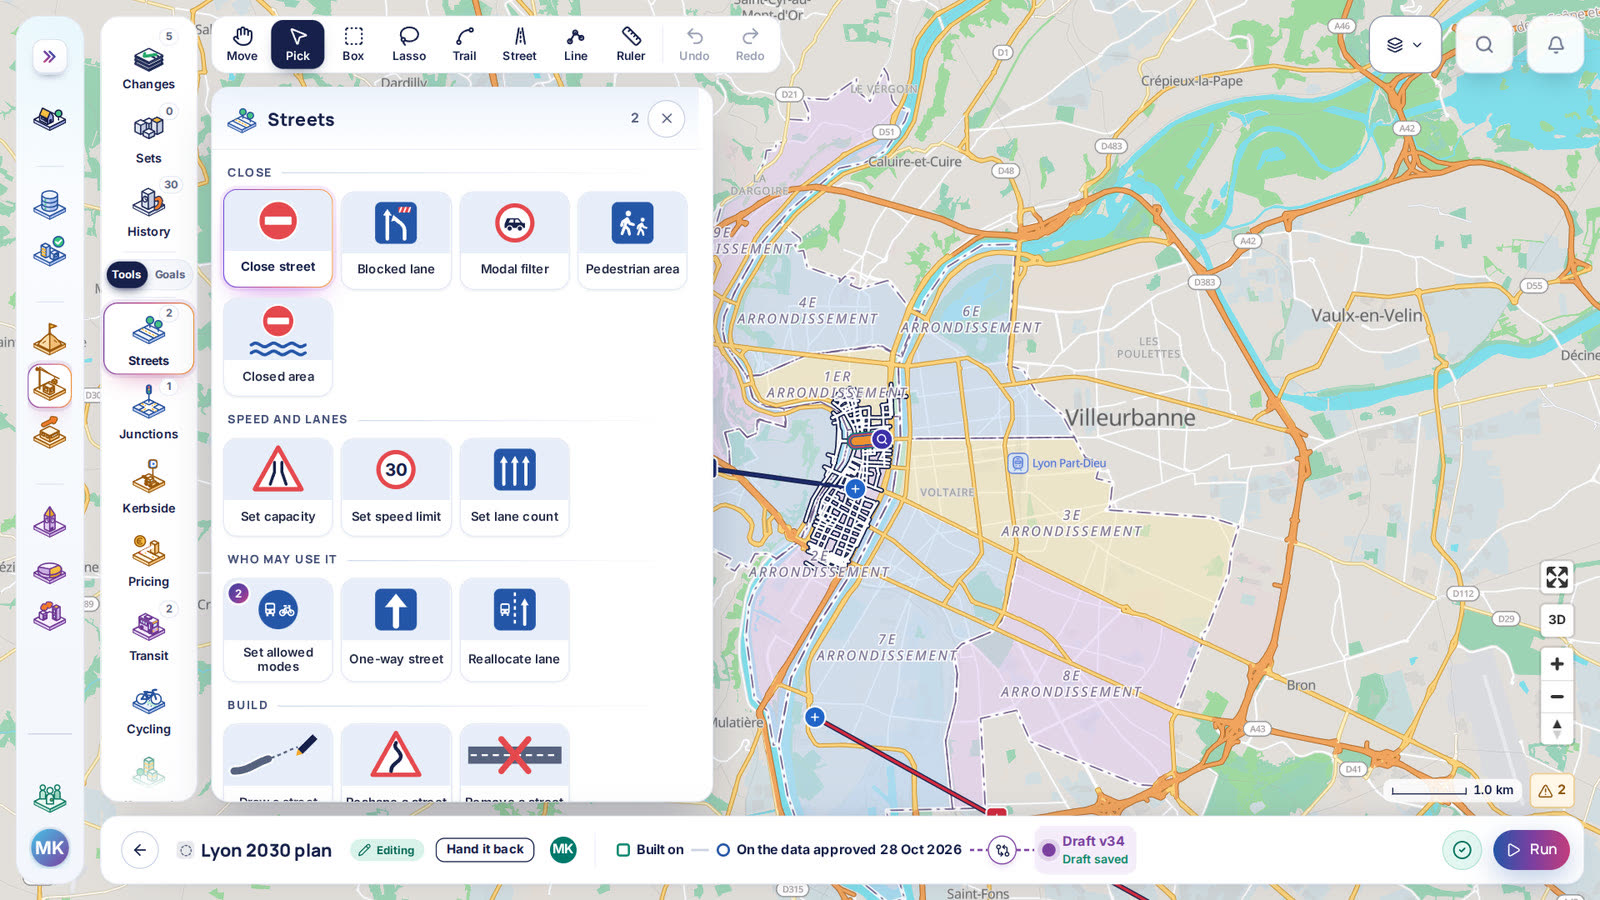
Task: Select the Line tool
Action: [576, 44]
